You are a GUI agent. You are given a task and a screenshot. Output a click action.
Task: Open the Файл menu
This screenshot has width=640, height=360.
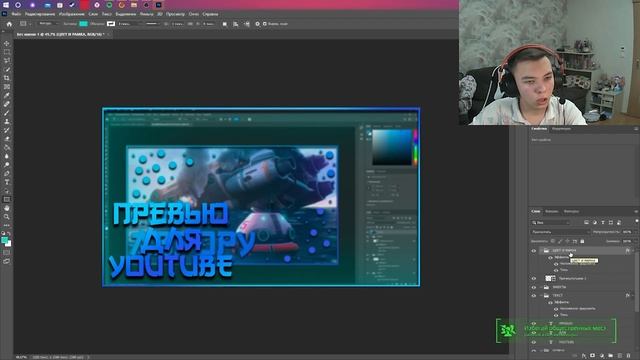[x=16, y=14]
